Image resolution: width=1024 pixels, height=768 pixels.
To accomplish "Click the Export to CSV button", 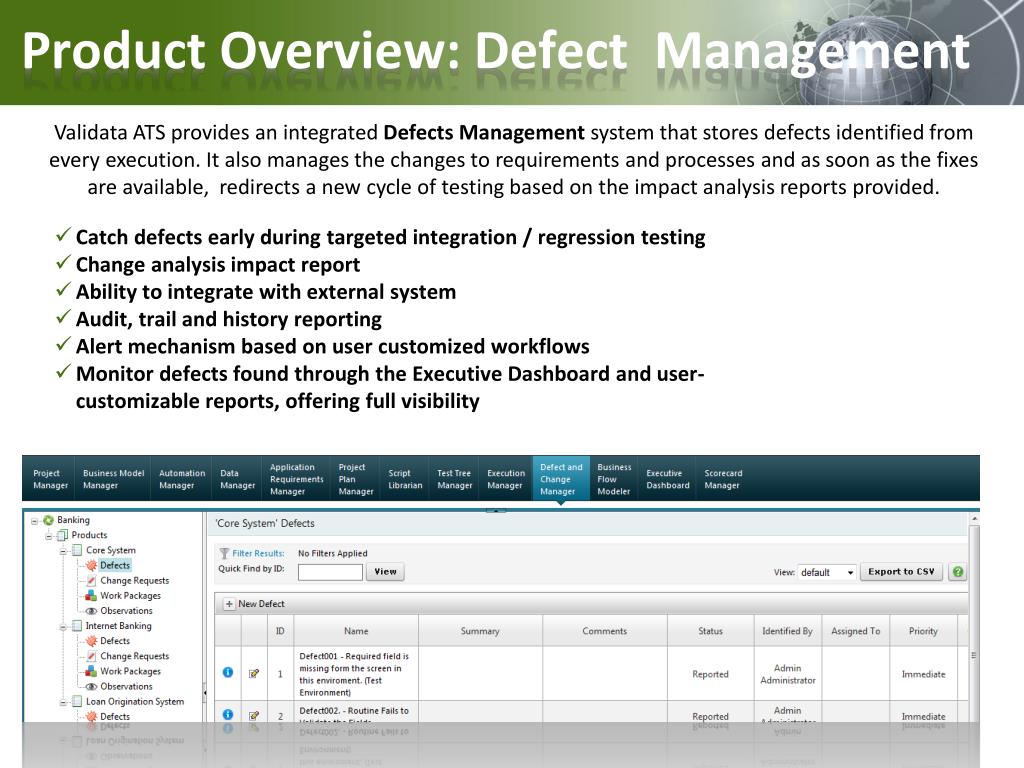I will point(901,572).
